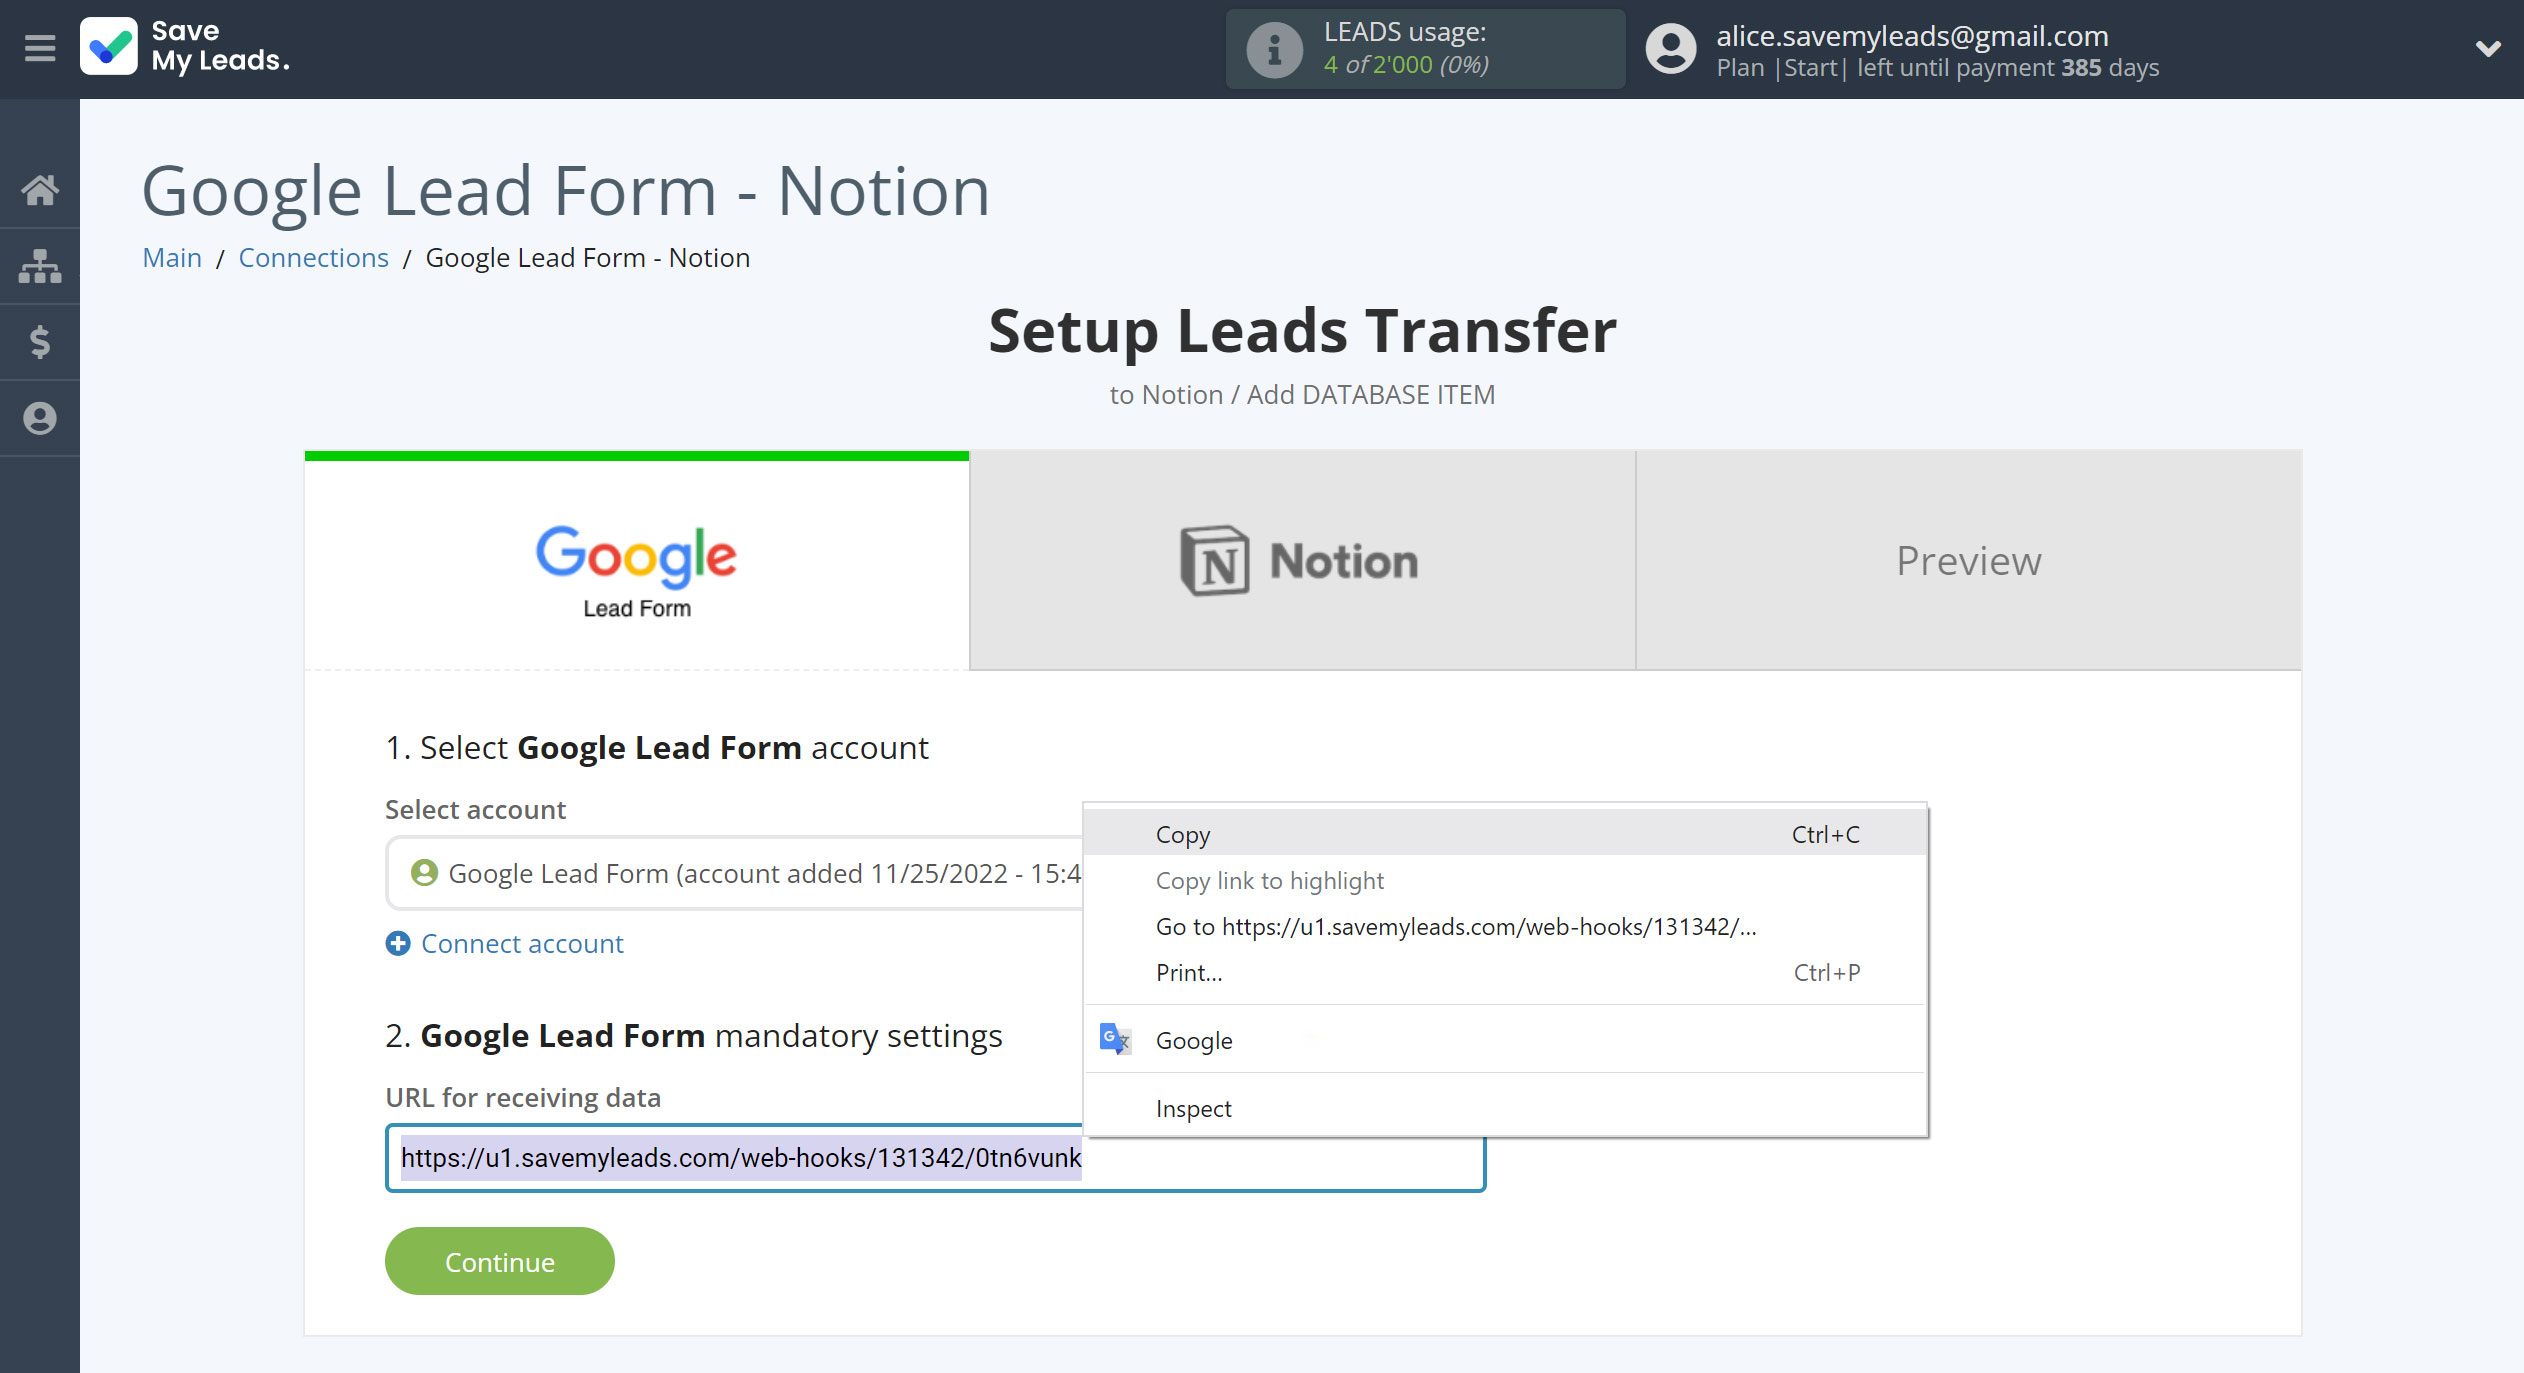2524x1373 pixels.
Task: Choose Go to savemyleads web-hooks URL
Action: pyautogui.click(x=1505, y=926)
